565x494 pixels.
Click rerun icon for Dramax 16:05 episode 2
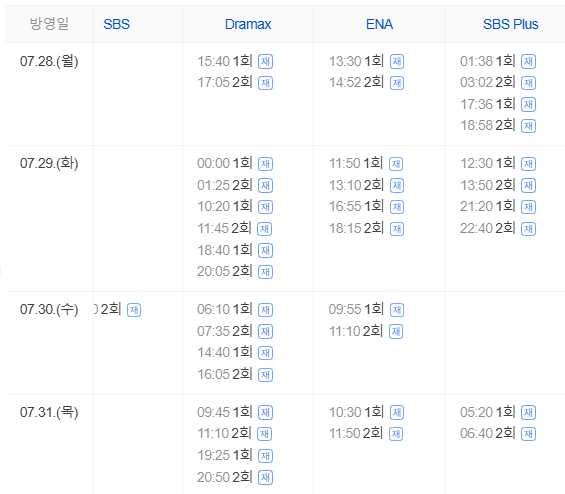(x=265, y=375)
